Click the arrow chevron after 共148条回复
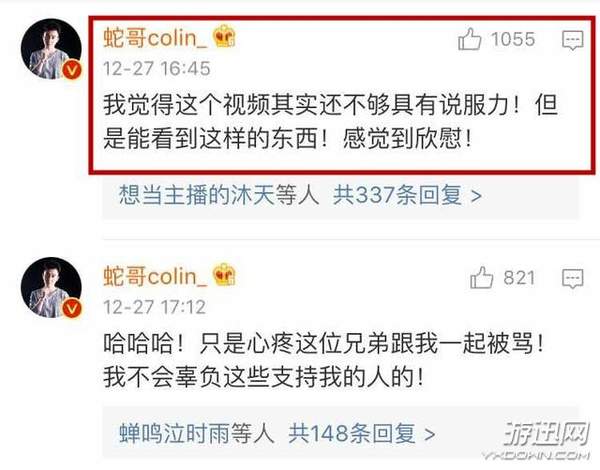This screenshot has width=600, height=470. pyautogui.click(x=430, y=435)
